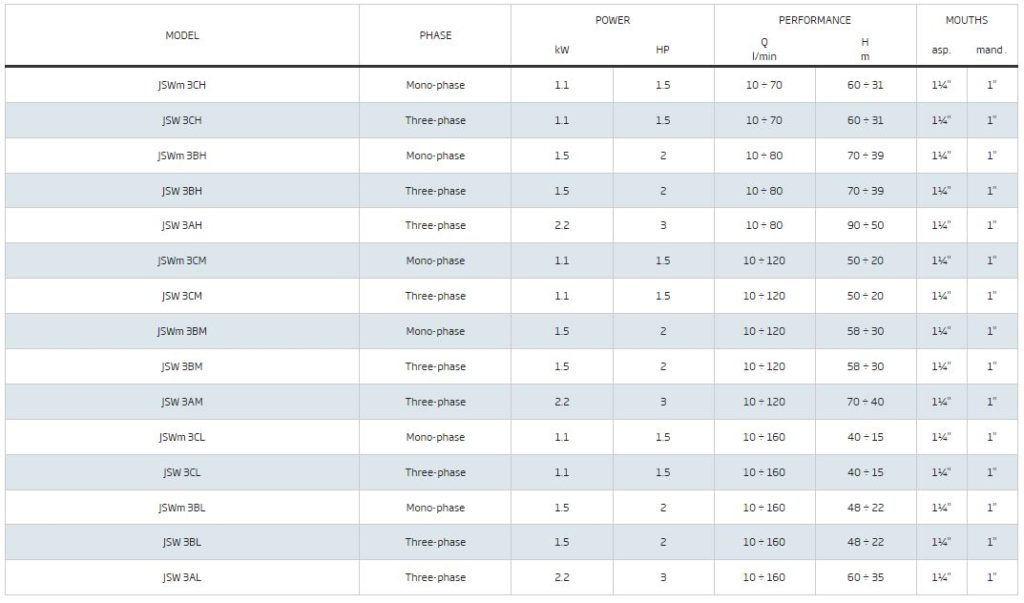Viewport: 1024px width, 603px height.
Task: Click the JSWm 3CM model name
Action: pyautogui.click(x=182, y=261)
